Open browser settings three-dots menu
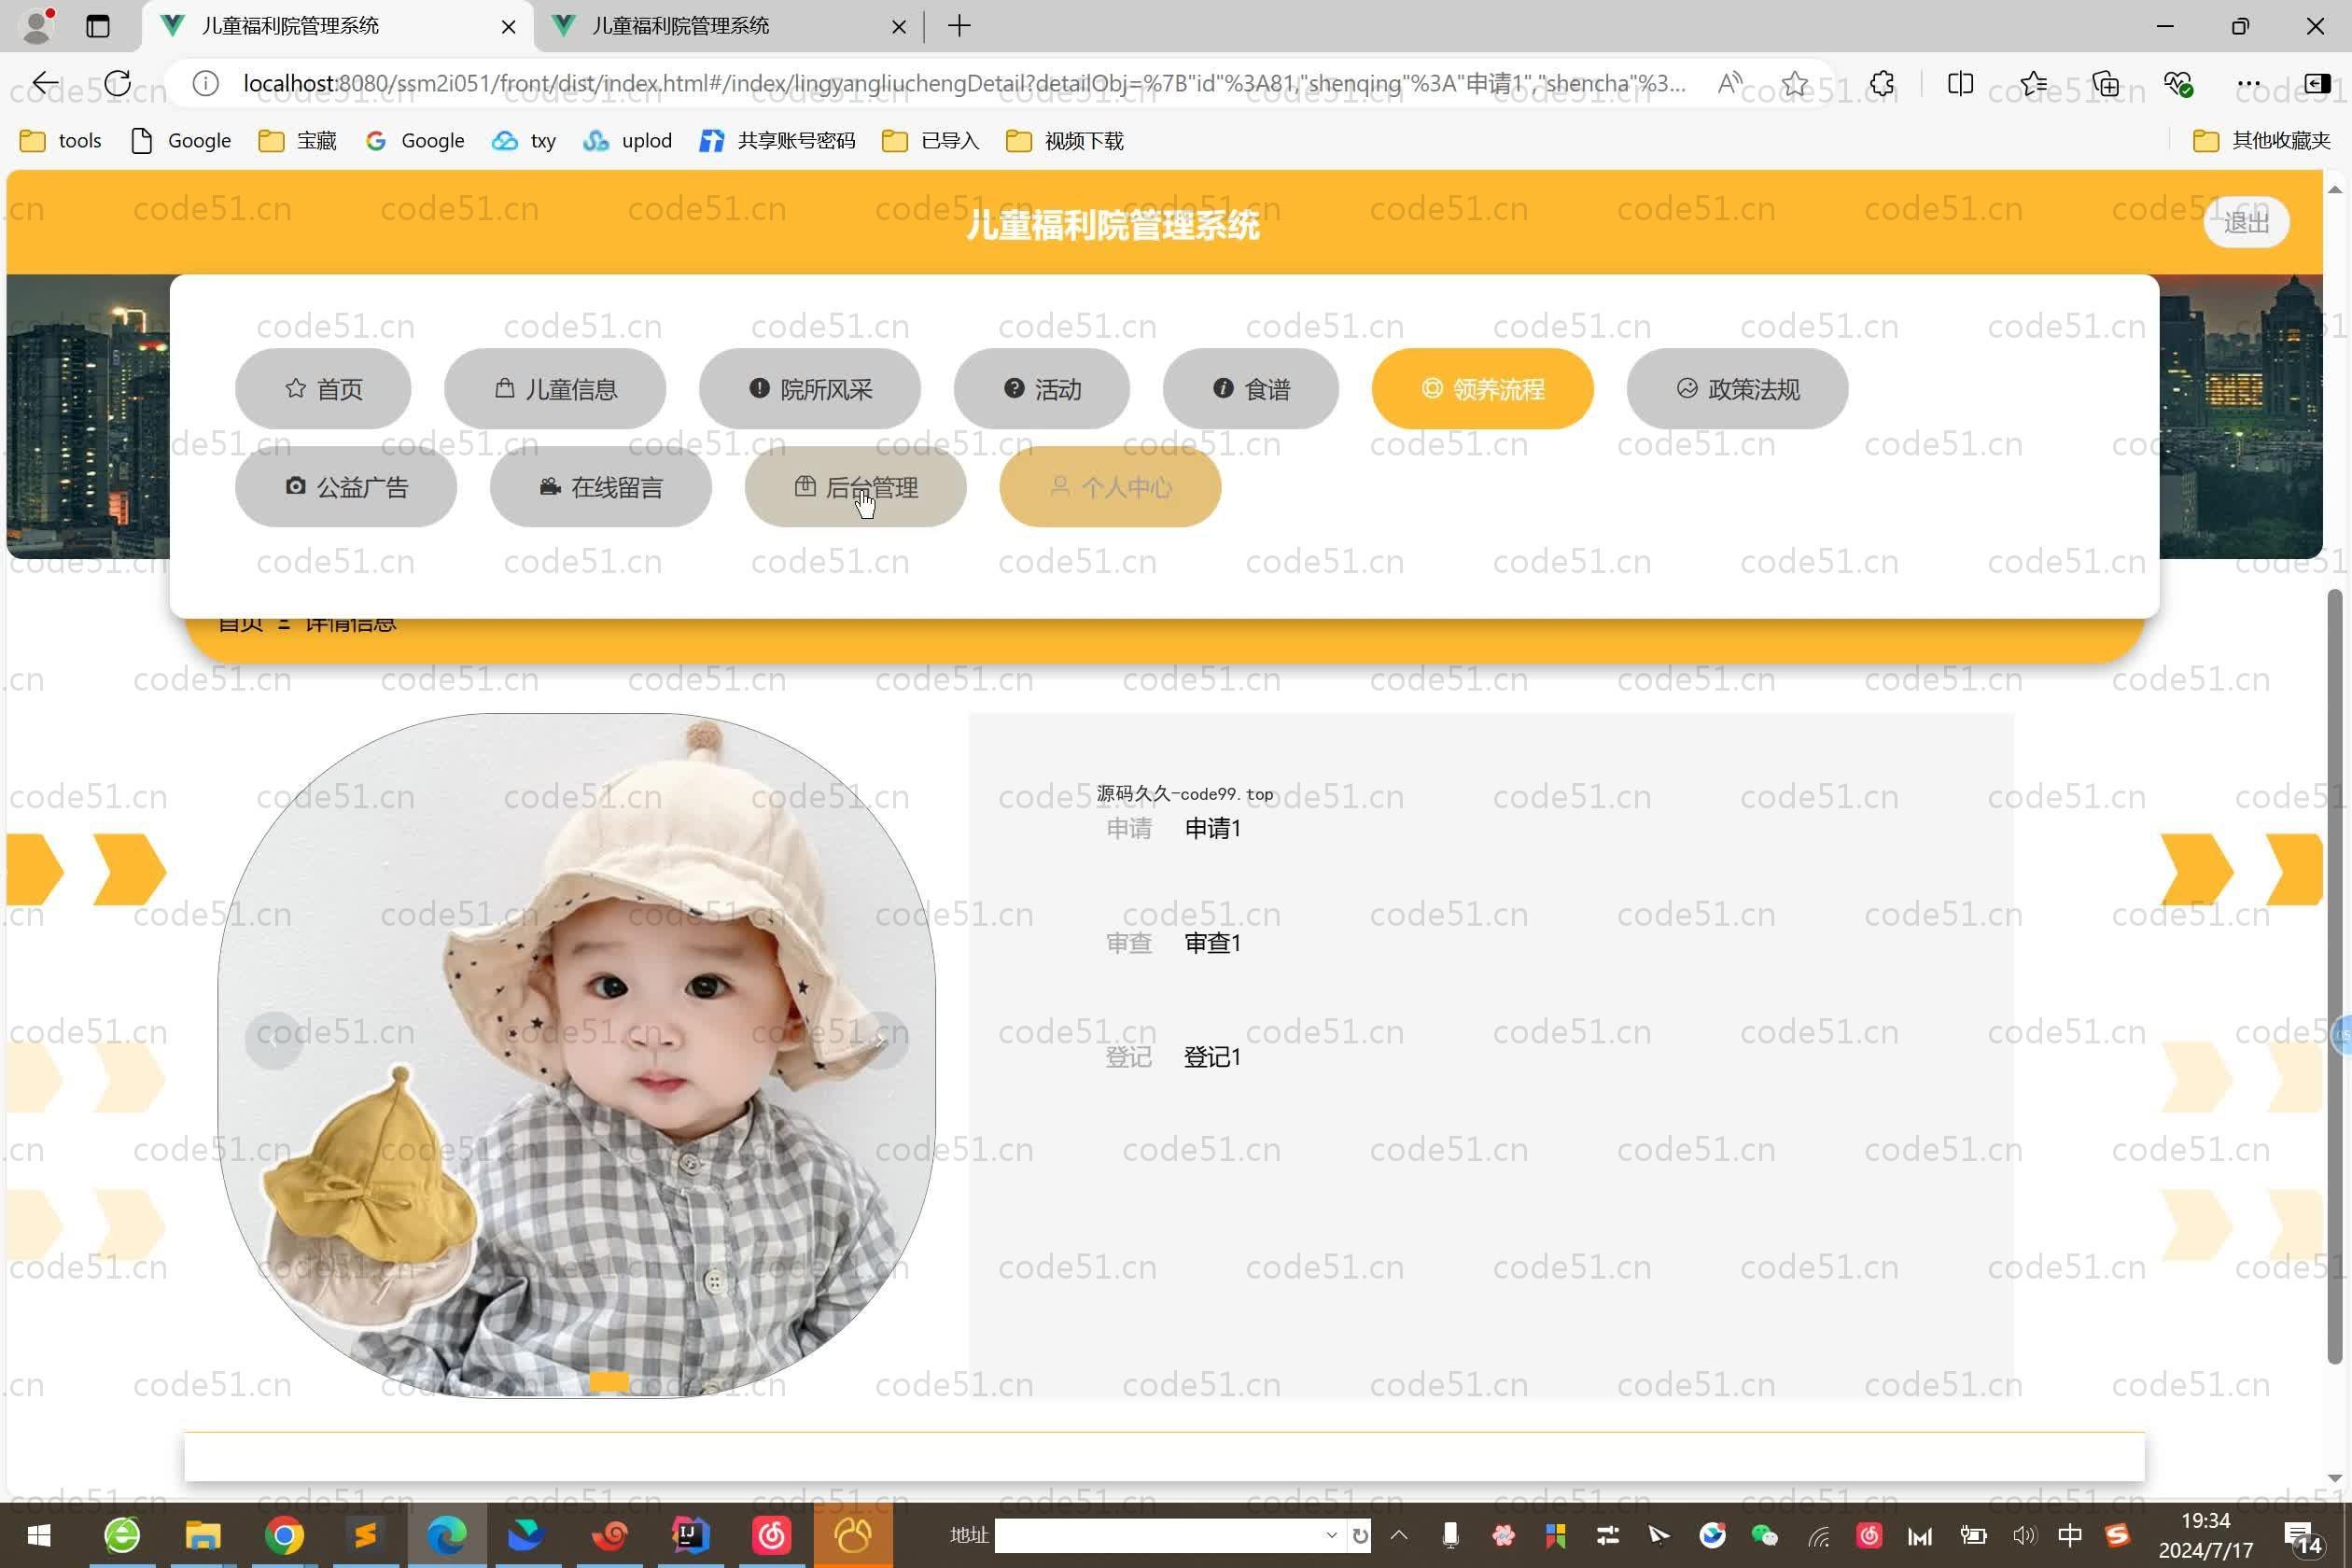The height and width of the screenshot is (1568, 2352). 2248,83
